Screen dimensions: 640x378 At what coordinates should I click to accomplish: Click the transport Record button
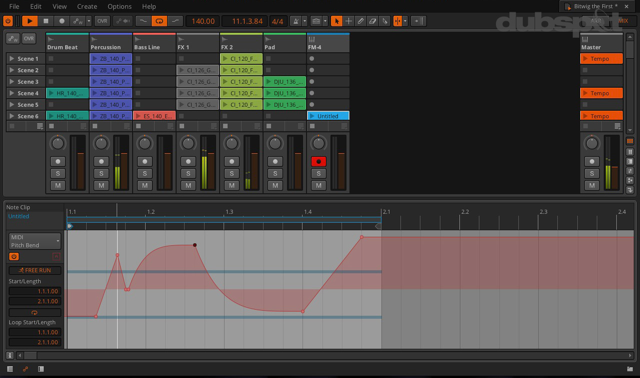pos(62,21)
